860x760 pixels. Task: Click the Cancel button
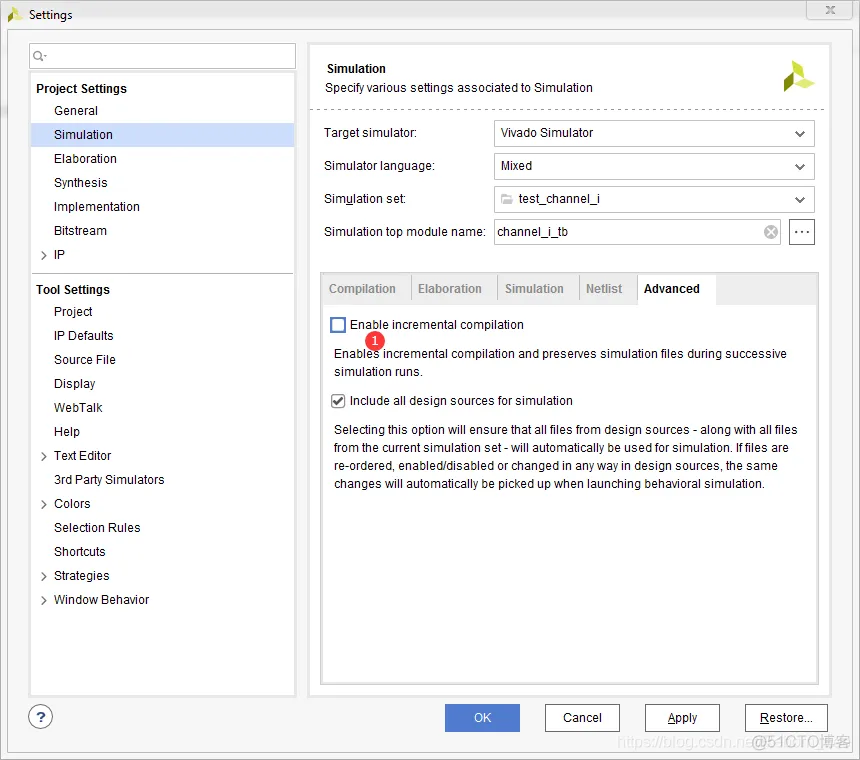(x=582, y=718)
